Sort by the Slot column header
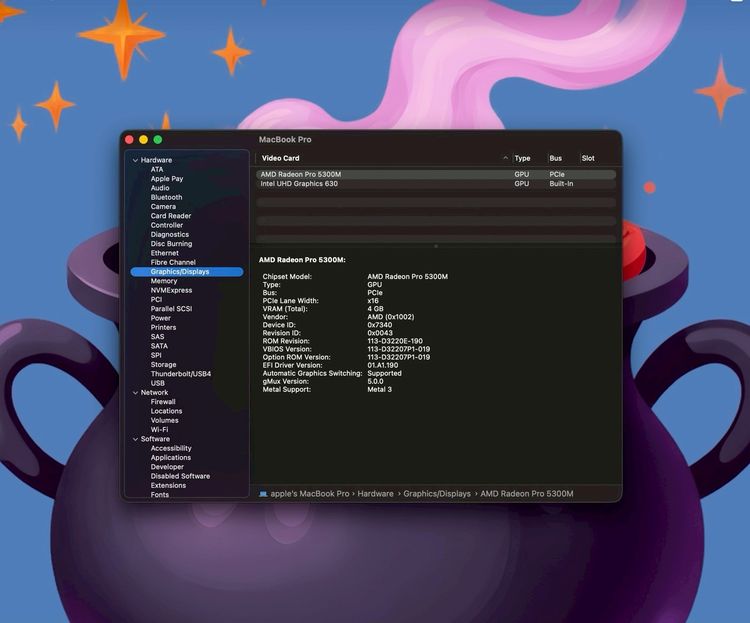Screen dimensions: 750x623 click(x=588, y=158)
